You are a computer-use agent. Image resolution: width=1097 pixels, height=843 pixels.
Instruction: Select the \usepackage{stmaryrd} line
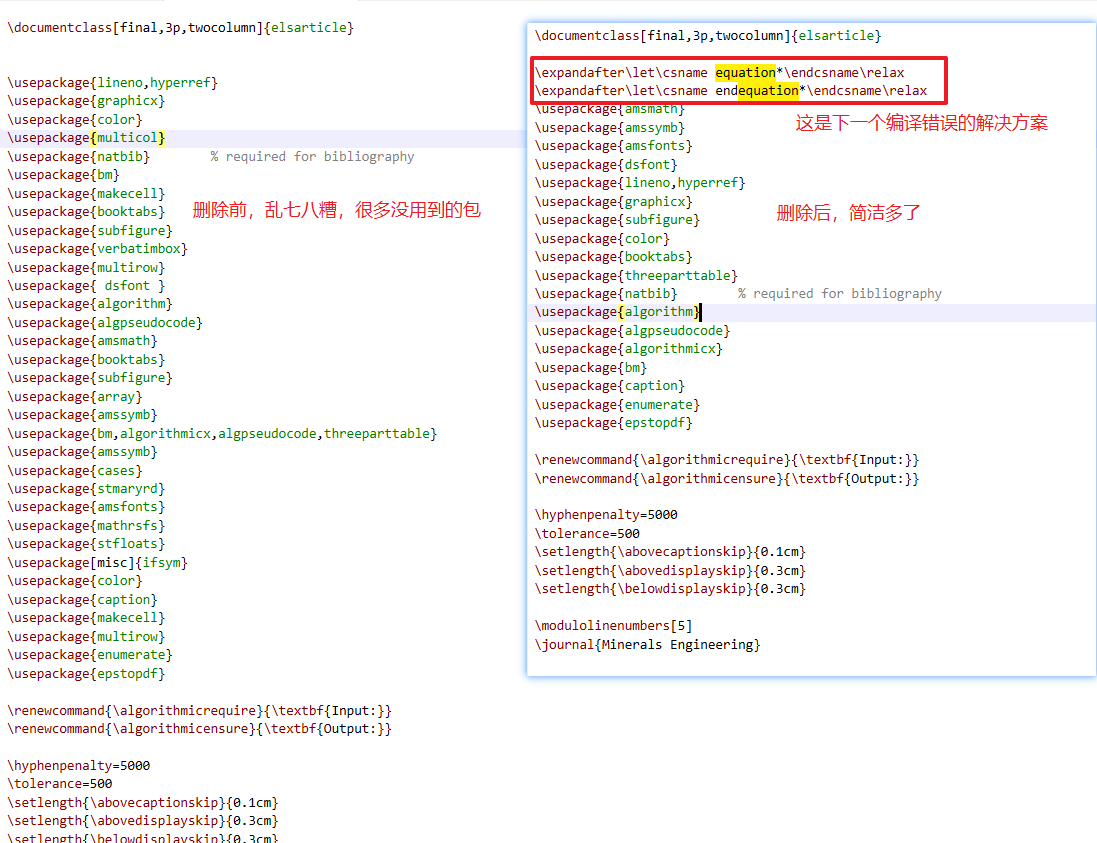click(86, 489)
